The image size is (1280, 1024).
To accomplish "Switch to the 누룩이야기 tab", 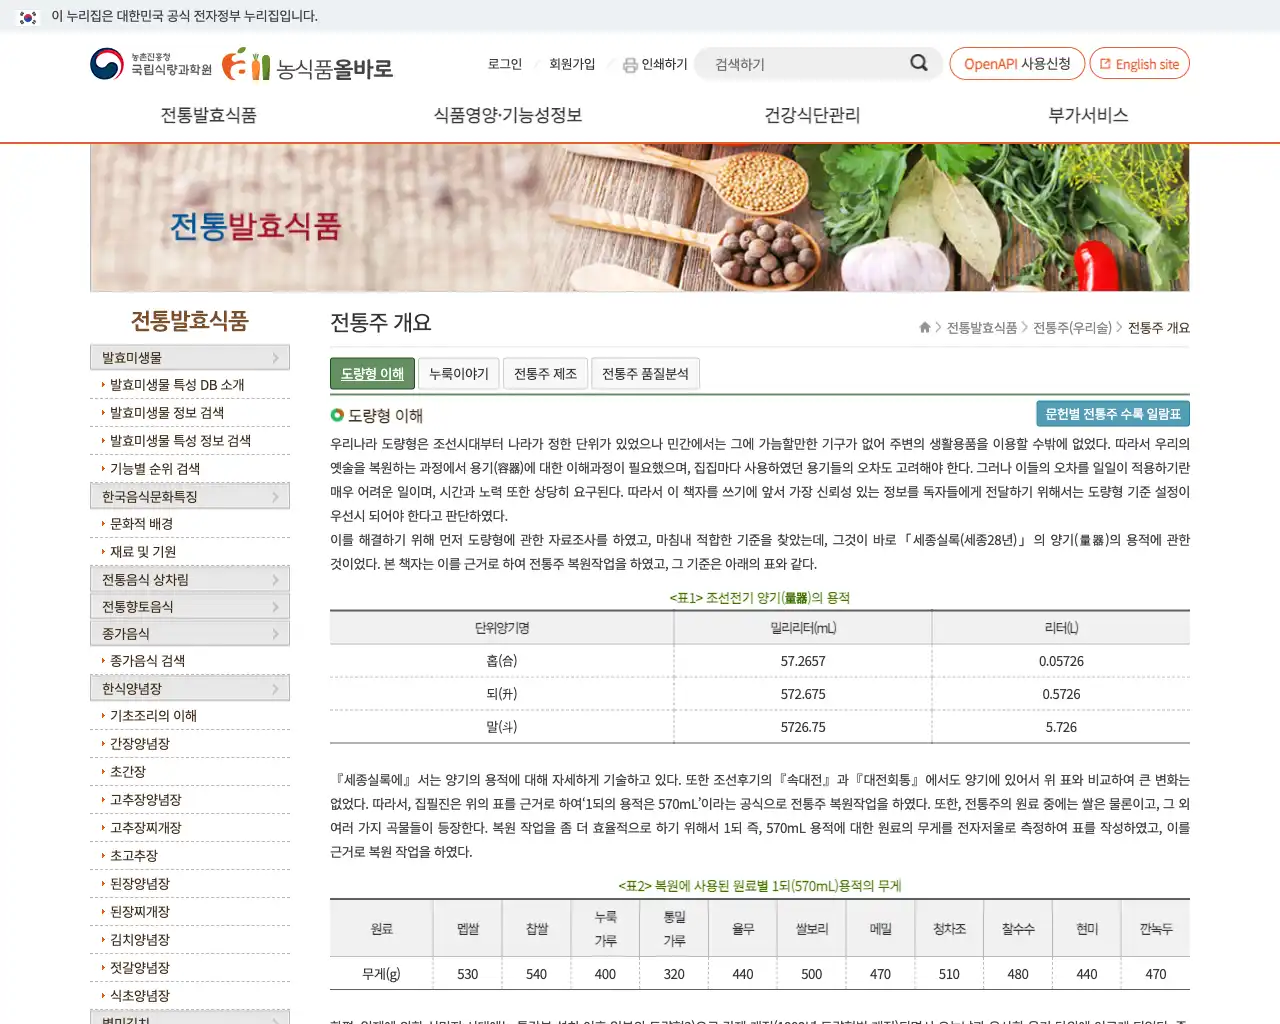I will coord(458,373).
